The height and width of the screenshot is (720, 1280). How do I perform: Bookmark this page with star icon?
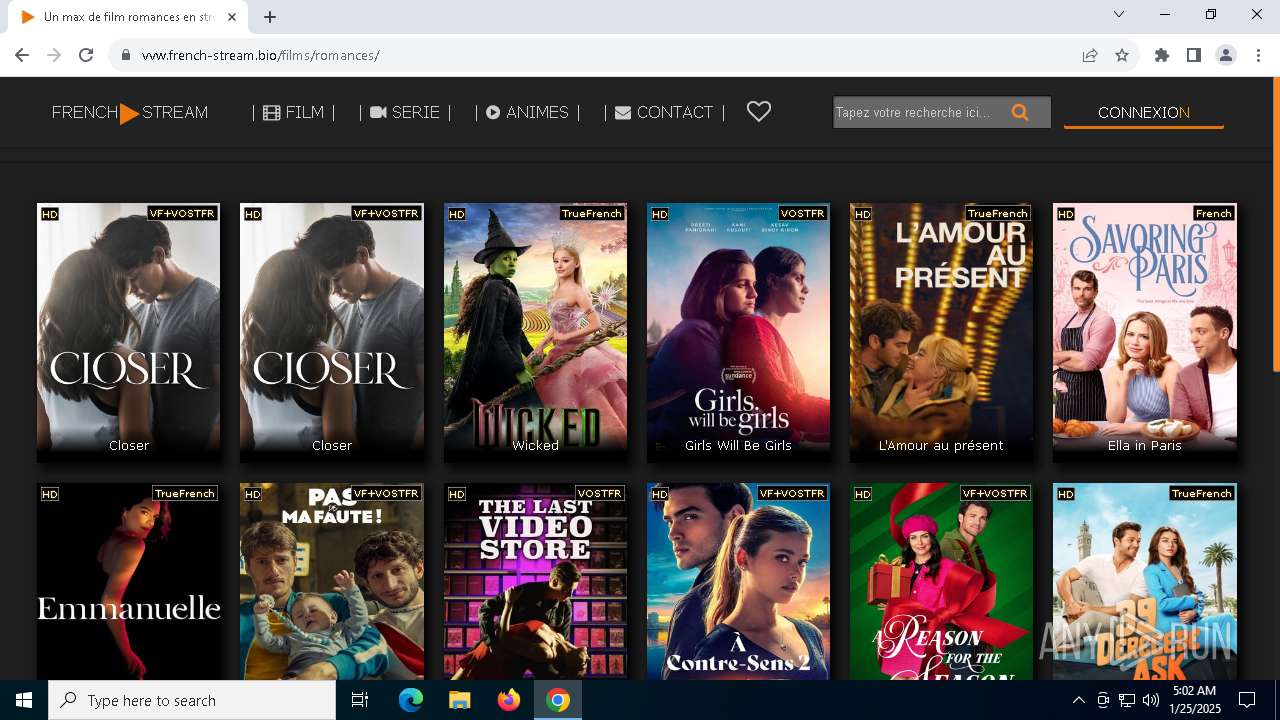click(1122, 55)
